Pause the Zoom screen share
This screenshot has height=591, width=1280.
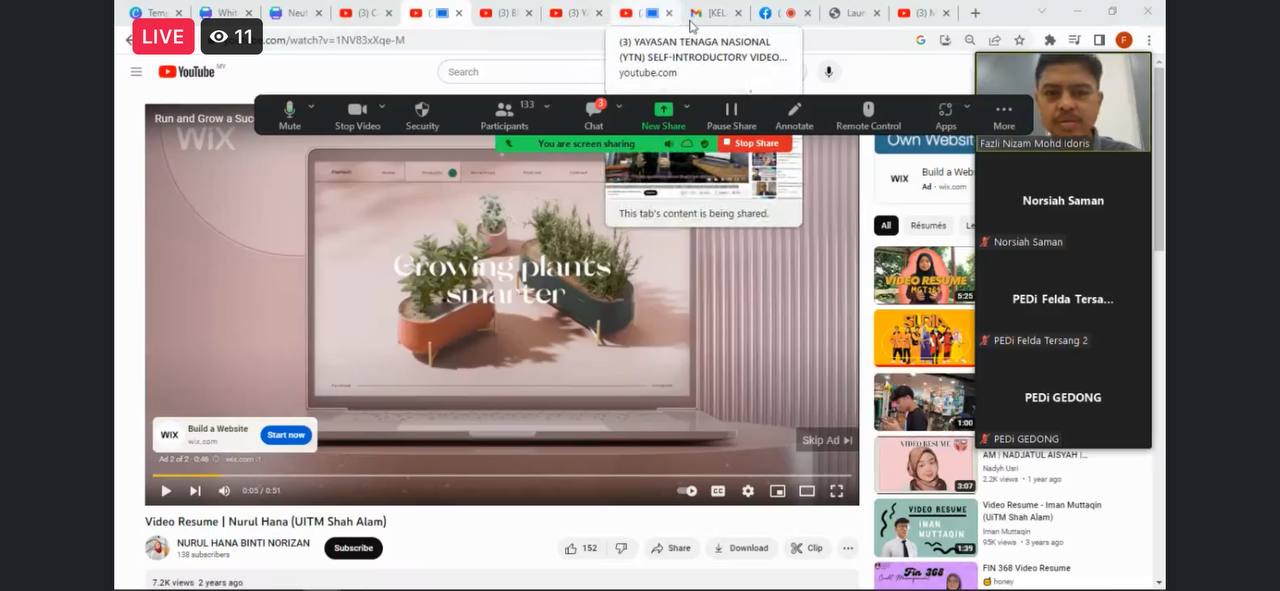pyautogui.click(x=731, y=110)
